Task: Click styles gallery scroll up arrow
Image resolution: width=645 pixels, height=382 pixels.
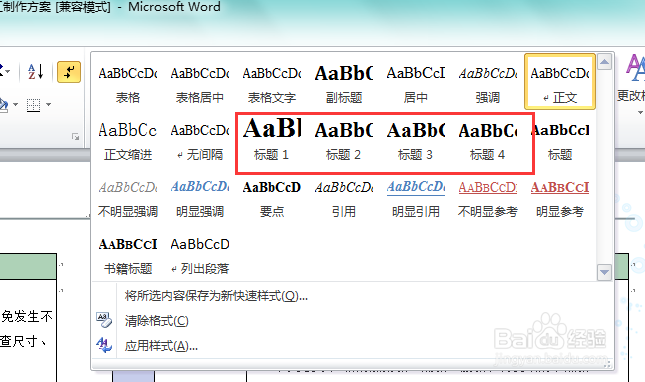Action: point(604,62)
